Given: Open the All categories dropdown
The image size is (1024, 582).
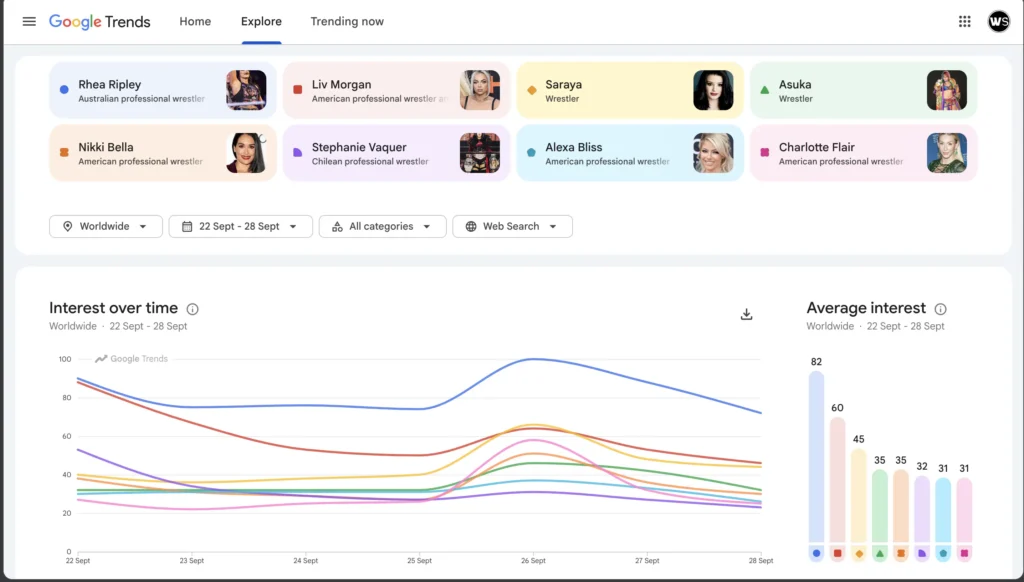Looking at the screenshot, I should (383, 227).
